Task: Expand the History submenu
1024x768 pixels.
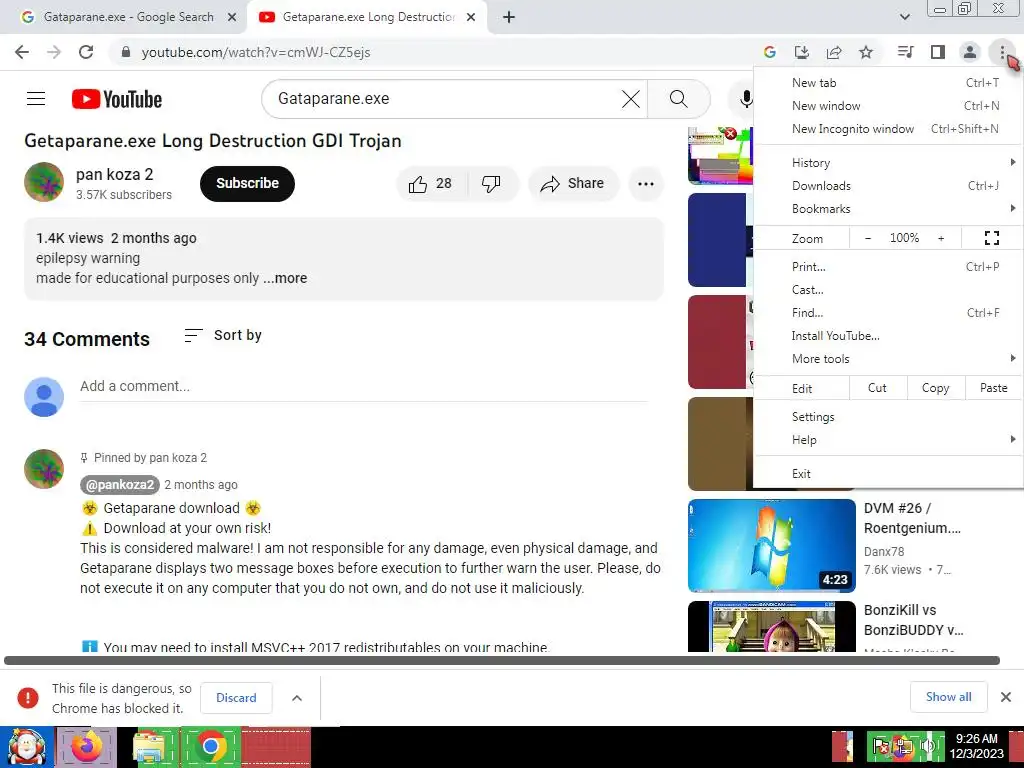Action: (x=889, y=163)
